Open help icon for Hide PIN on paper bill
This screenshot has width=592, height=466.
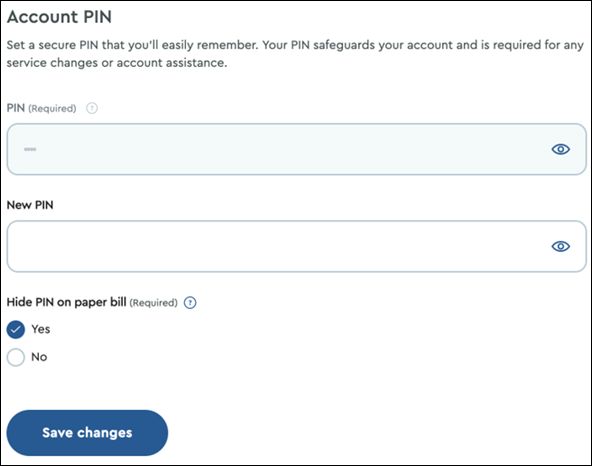coord(190,302)
